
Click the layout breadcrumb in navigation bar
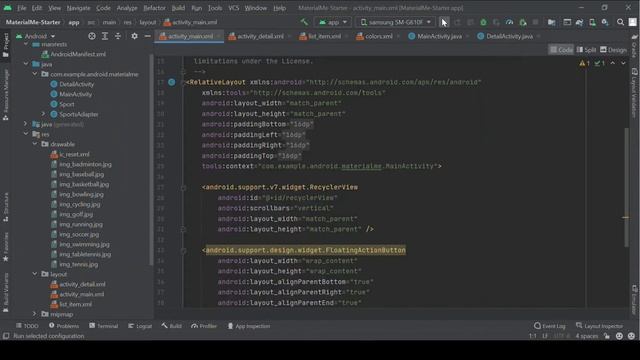tap(147, 22)
